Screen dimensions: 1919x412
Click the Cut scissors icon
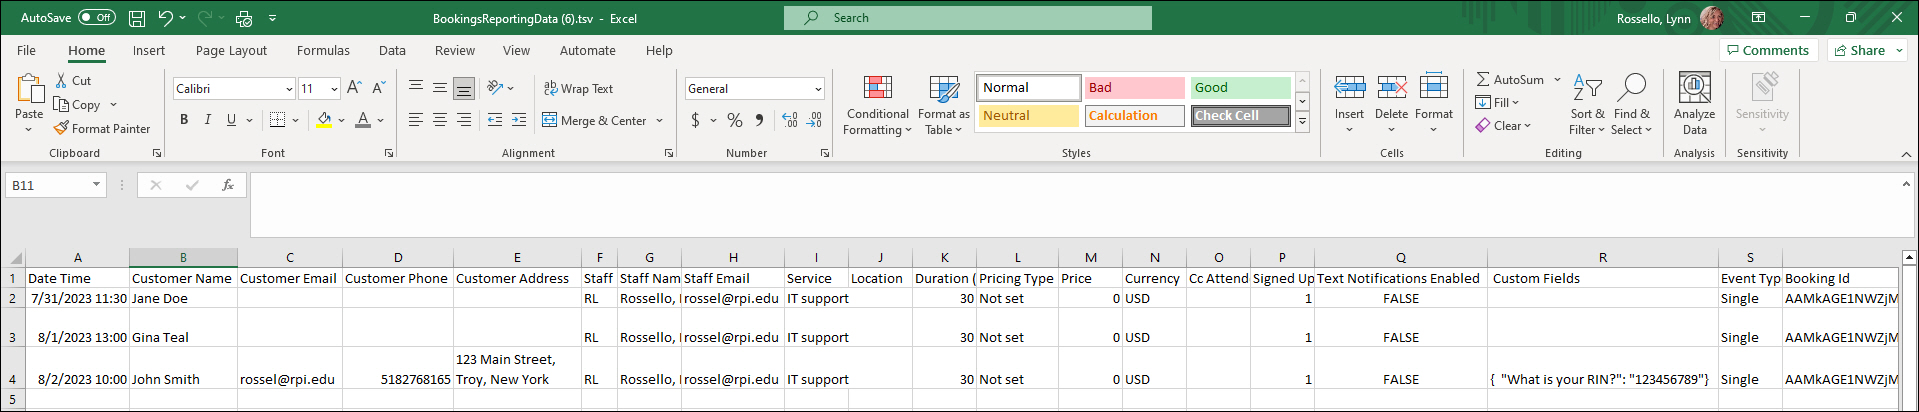tap(62, 80)
